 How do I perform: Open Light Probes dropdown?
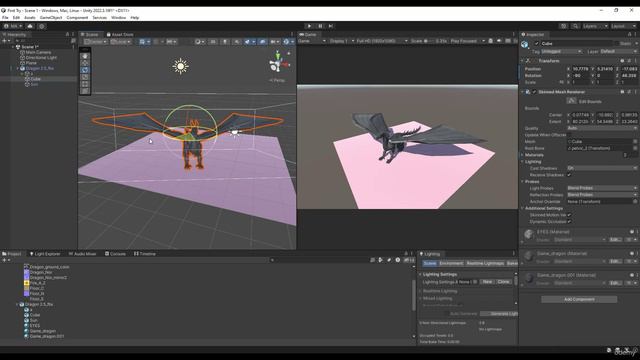tap(602, 188)
